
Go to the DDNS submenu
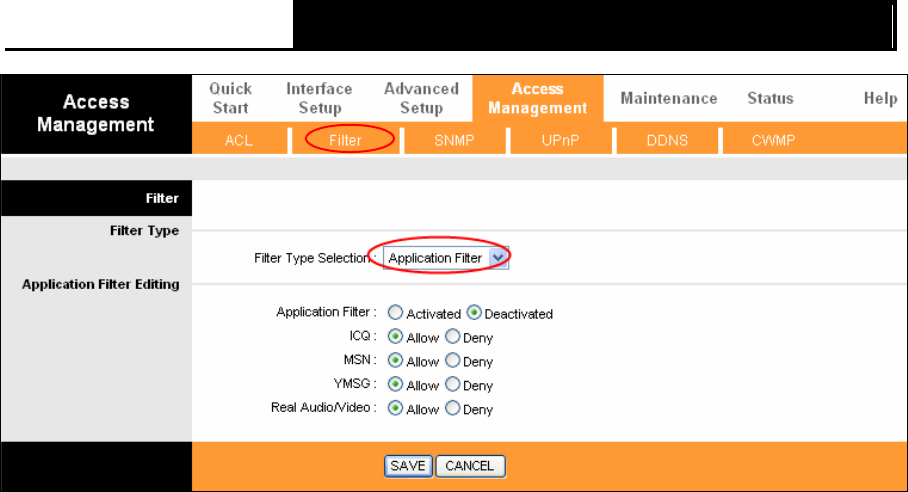(x=667, y=140)
